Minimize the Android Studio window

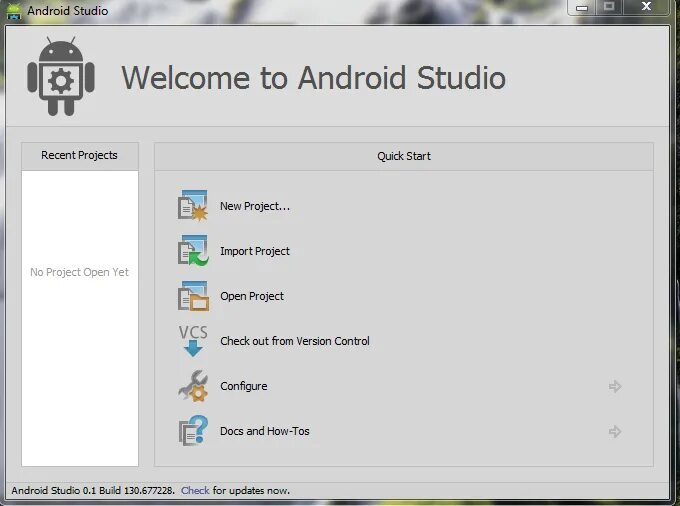point(582,7)
